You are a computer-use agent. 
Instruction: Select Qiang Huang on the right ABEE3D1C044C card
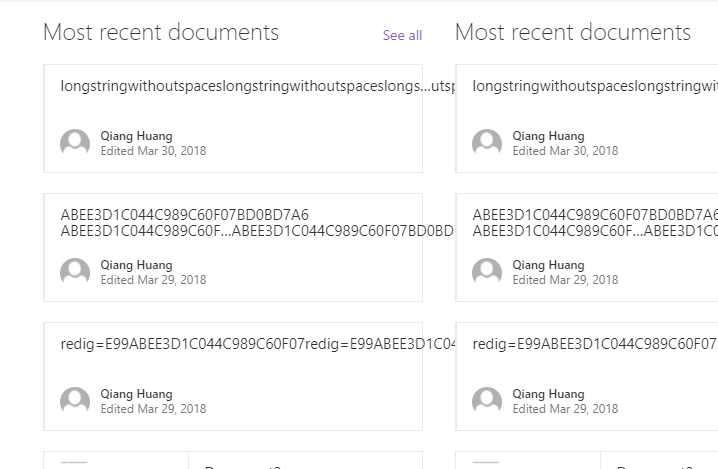pos(549,265)
